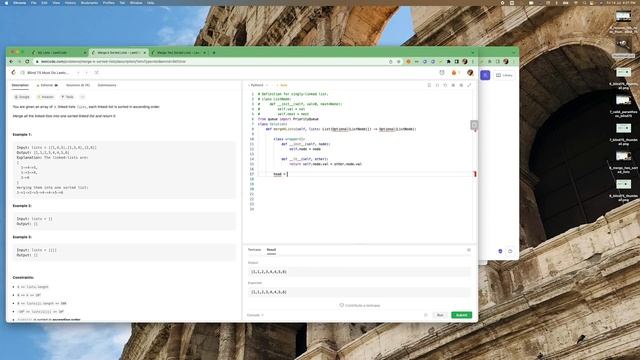
Task: Click Contribute a testcase link
Action: 360,305
